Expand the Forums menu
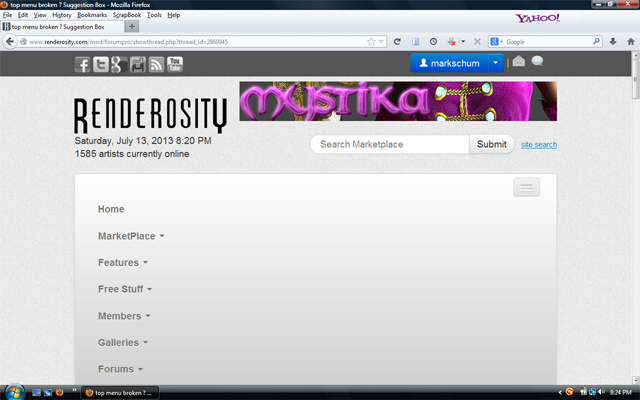 (x=120, y=369)
